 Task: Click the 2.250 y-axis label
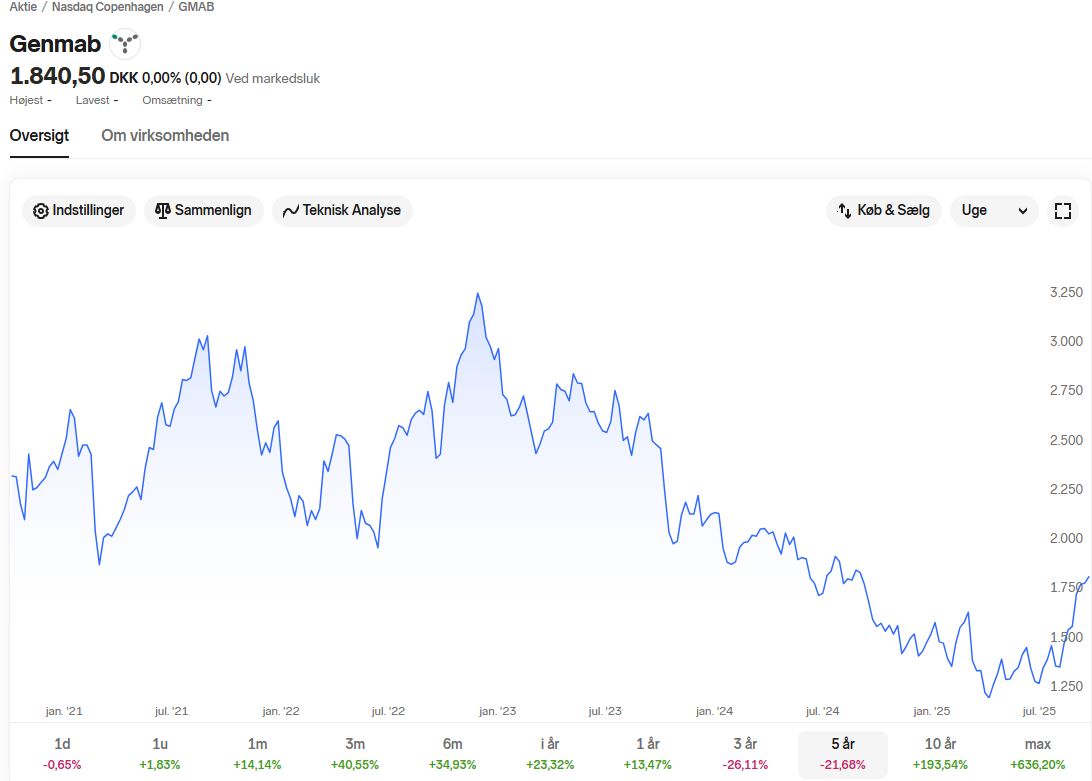click(1066, 489)
